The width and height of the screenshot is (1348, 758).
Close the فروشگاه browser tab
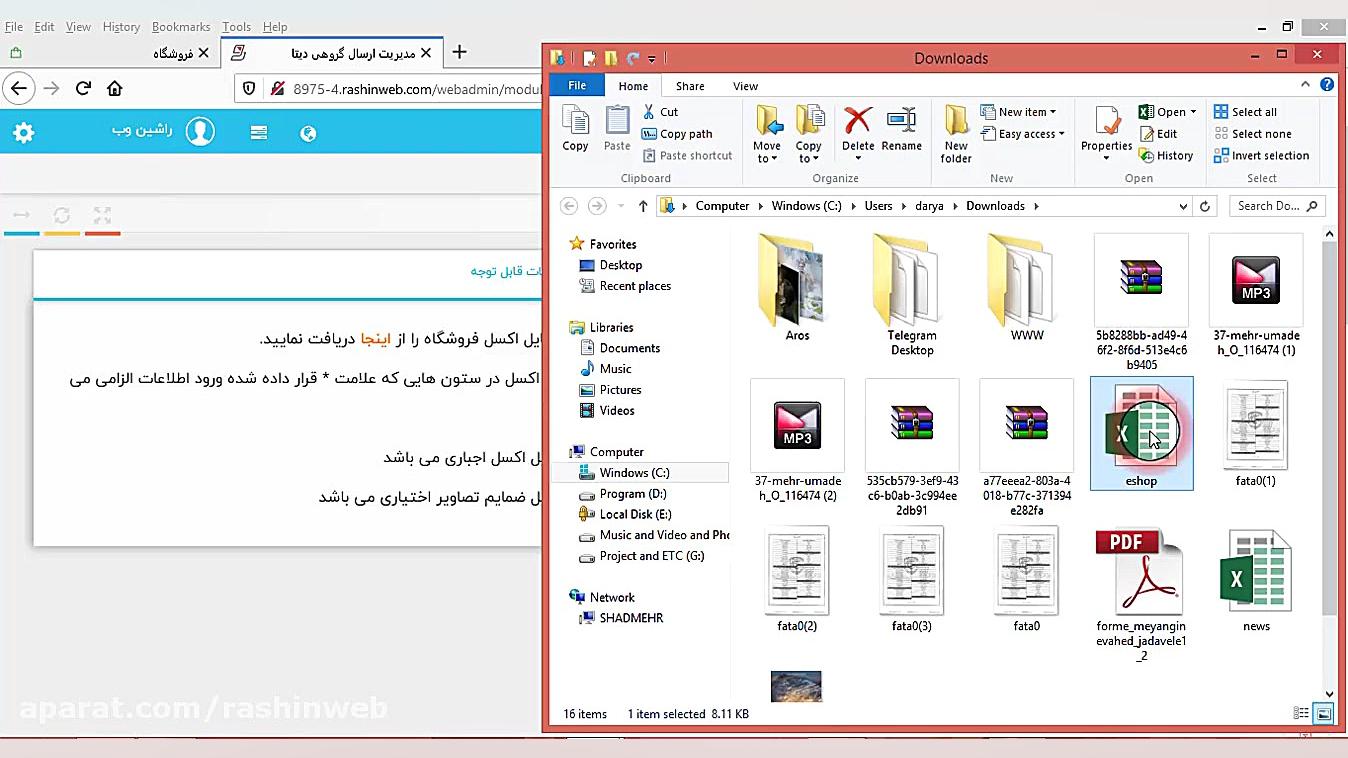[204, 53]
